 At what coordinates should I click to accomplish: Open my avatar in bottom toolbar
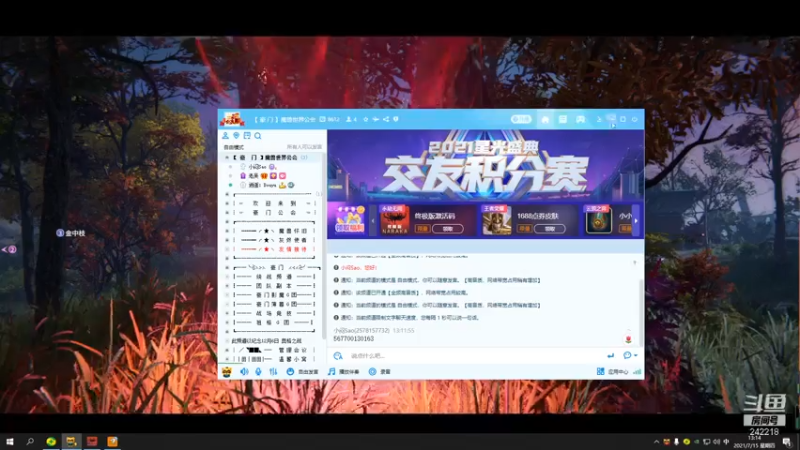227,371
